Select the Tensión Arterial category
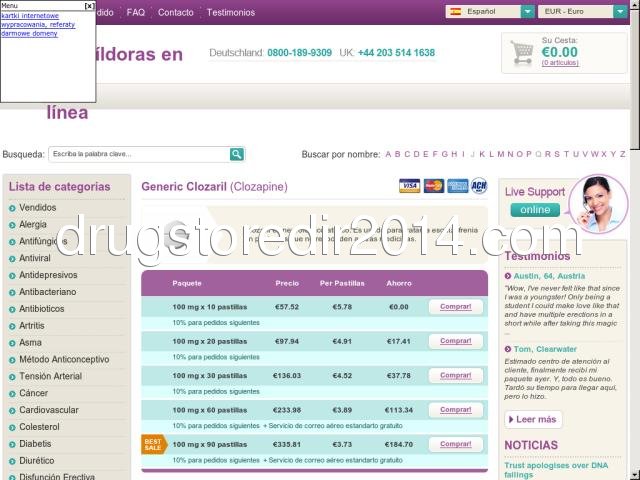Viewport: 640px width, 480px height. point(50,376)
